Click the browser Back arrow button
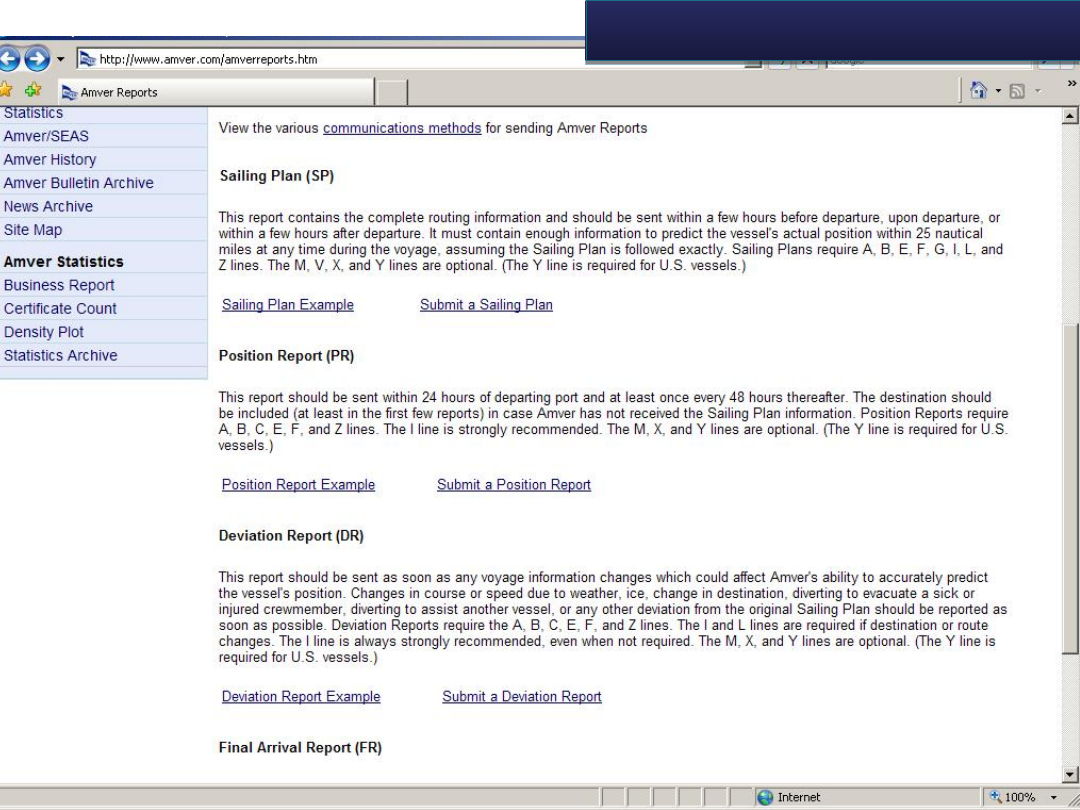This screenshot has width=1080, height=810. click(9, 59)
